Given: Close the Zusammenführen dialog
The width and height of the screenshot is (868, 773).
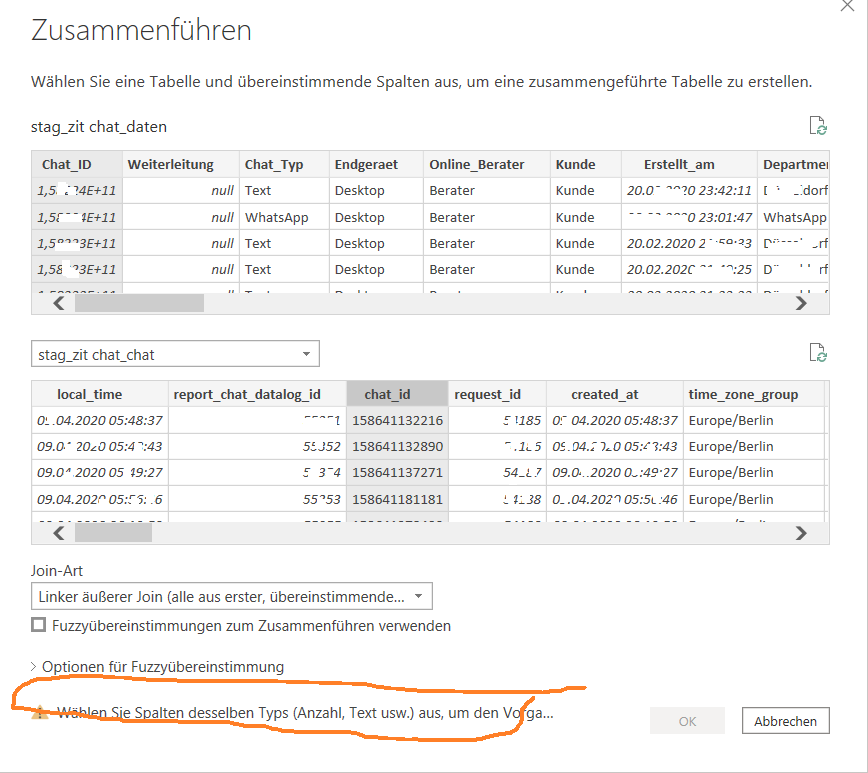Looking at the screenshot, I should [847, 6].
